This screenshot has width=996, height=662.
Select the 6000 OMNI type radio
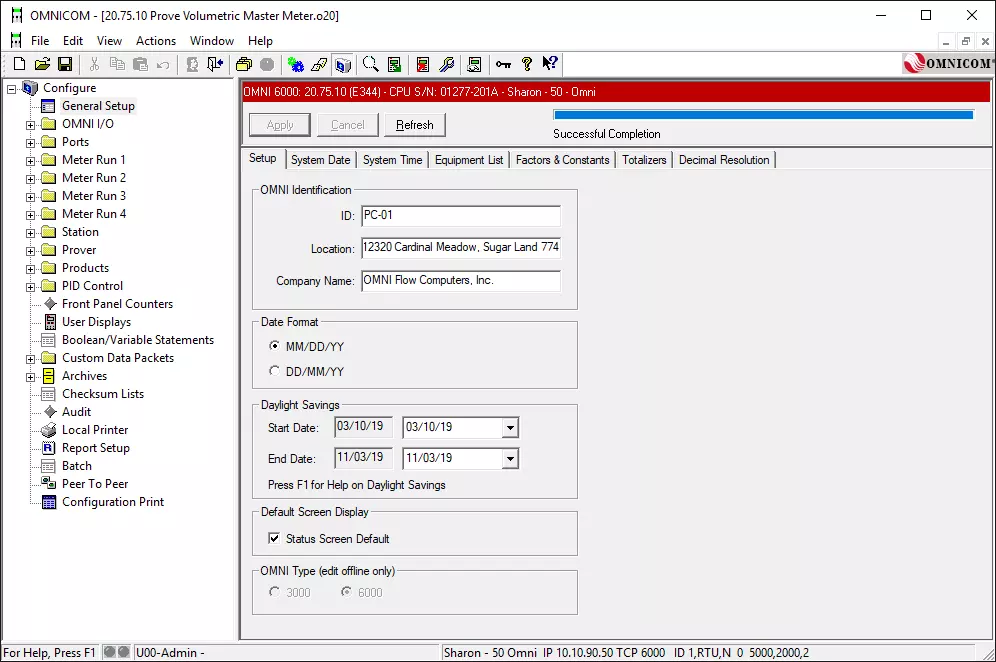pos(346,591)
